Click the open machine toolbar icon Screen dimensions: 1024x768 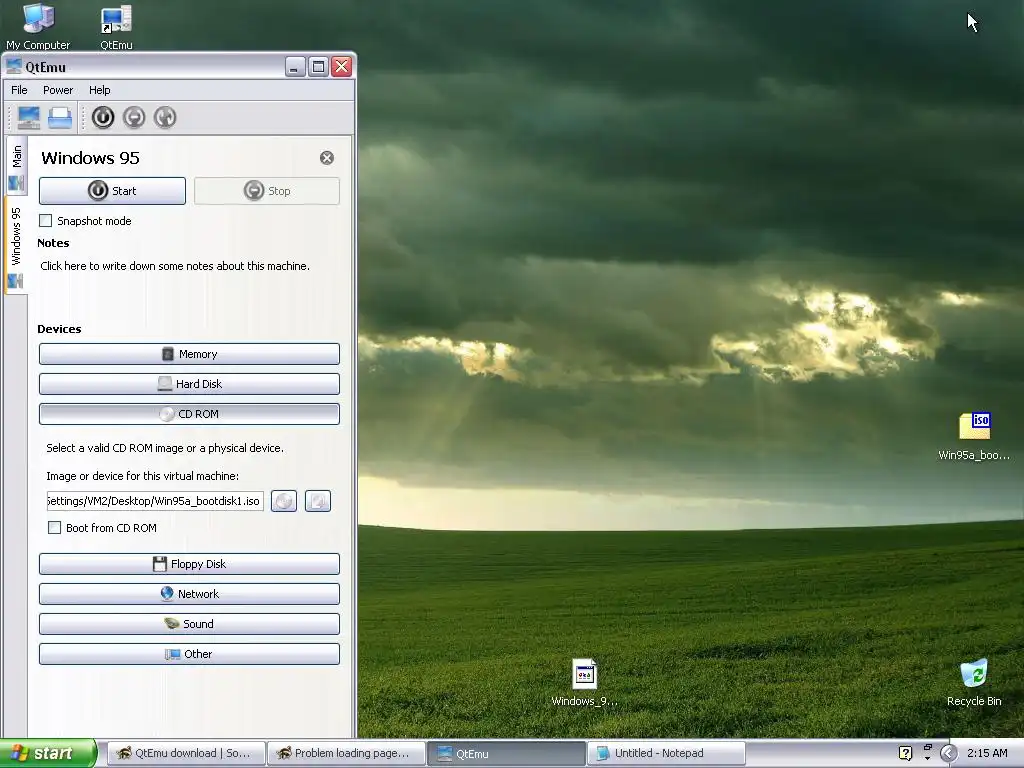(x=60, y=118)
